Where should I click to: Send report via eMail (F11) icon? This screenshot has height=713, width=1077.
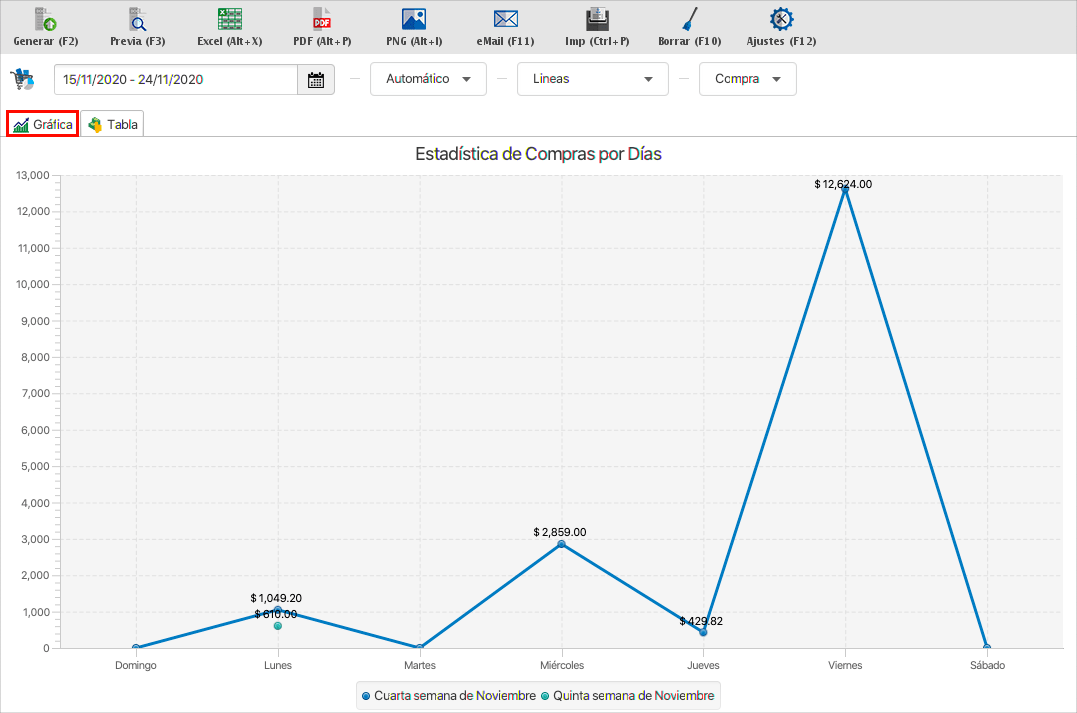(506, 19)
